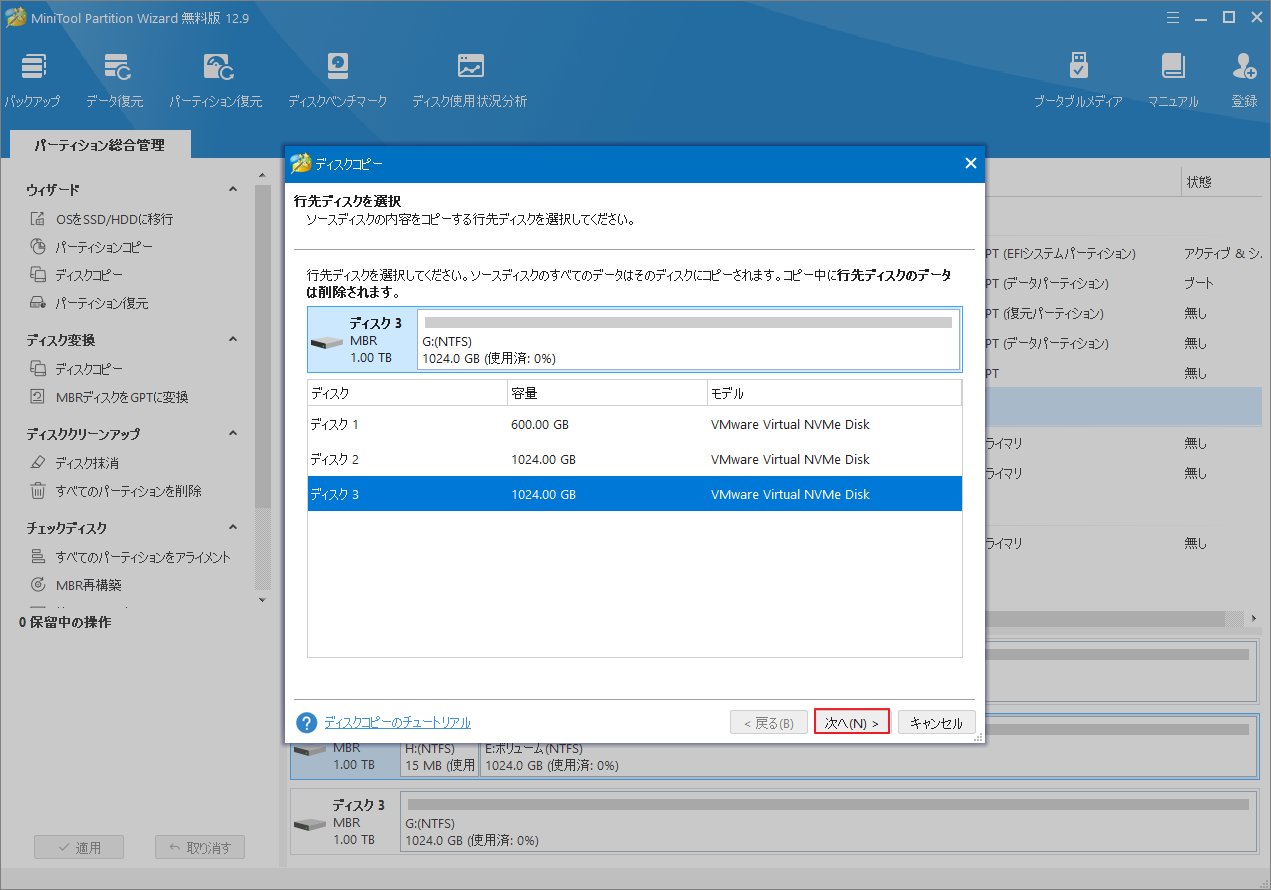Image resolution: width=1271 pixels, height=890 pixels.
Task: Click the sidebar scroll down arrow
Action: [263, 599]
